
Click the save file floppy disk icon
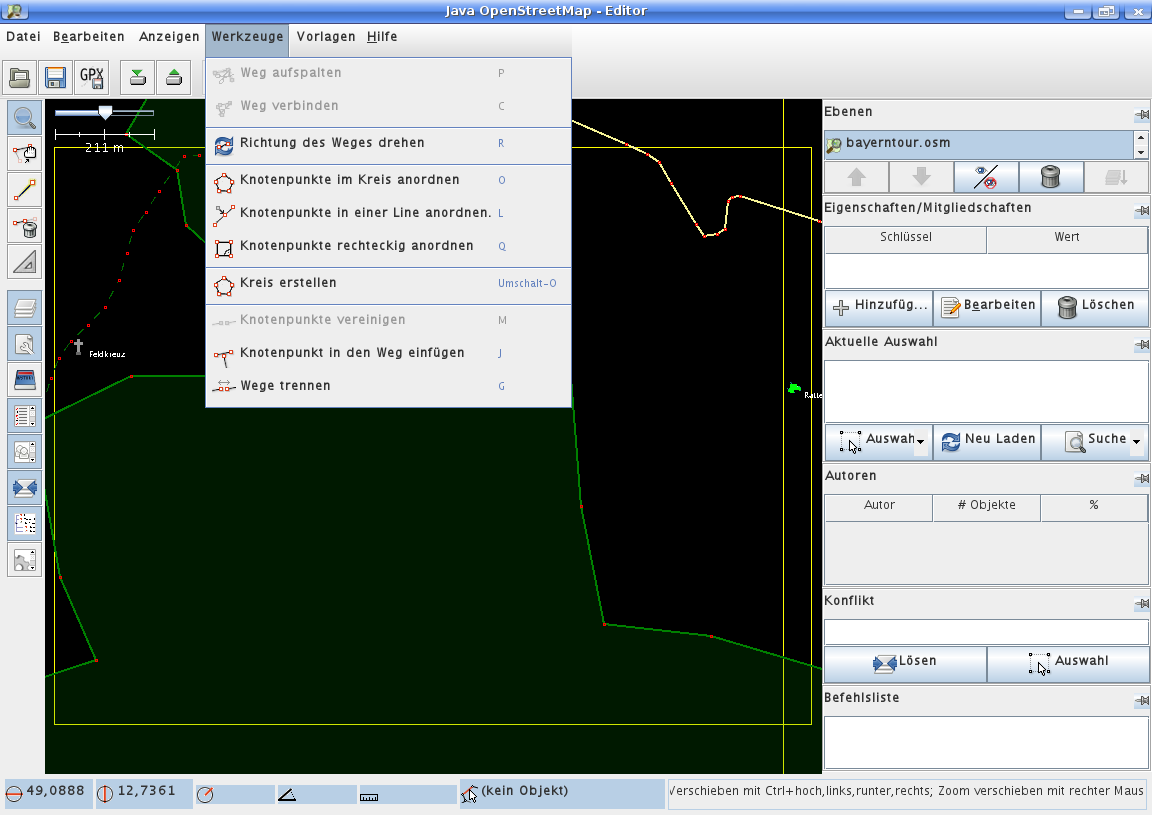[56, 77]
